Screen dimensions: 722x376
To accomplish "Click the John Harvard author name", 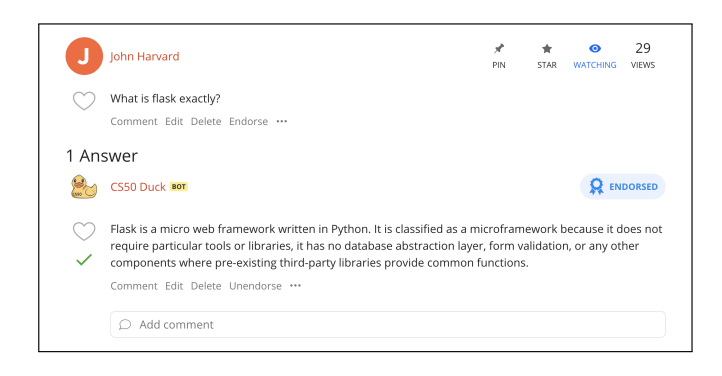I will pyautogui.click(x=145, y=56).
